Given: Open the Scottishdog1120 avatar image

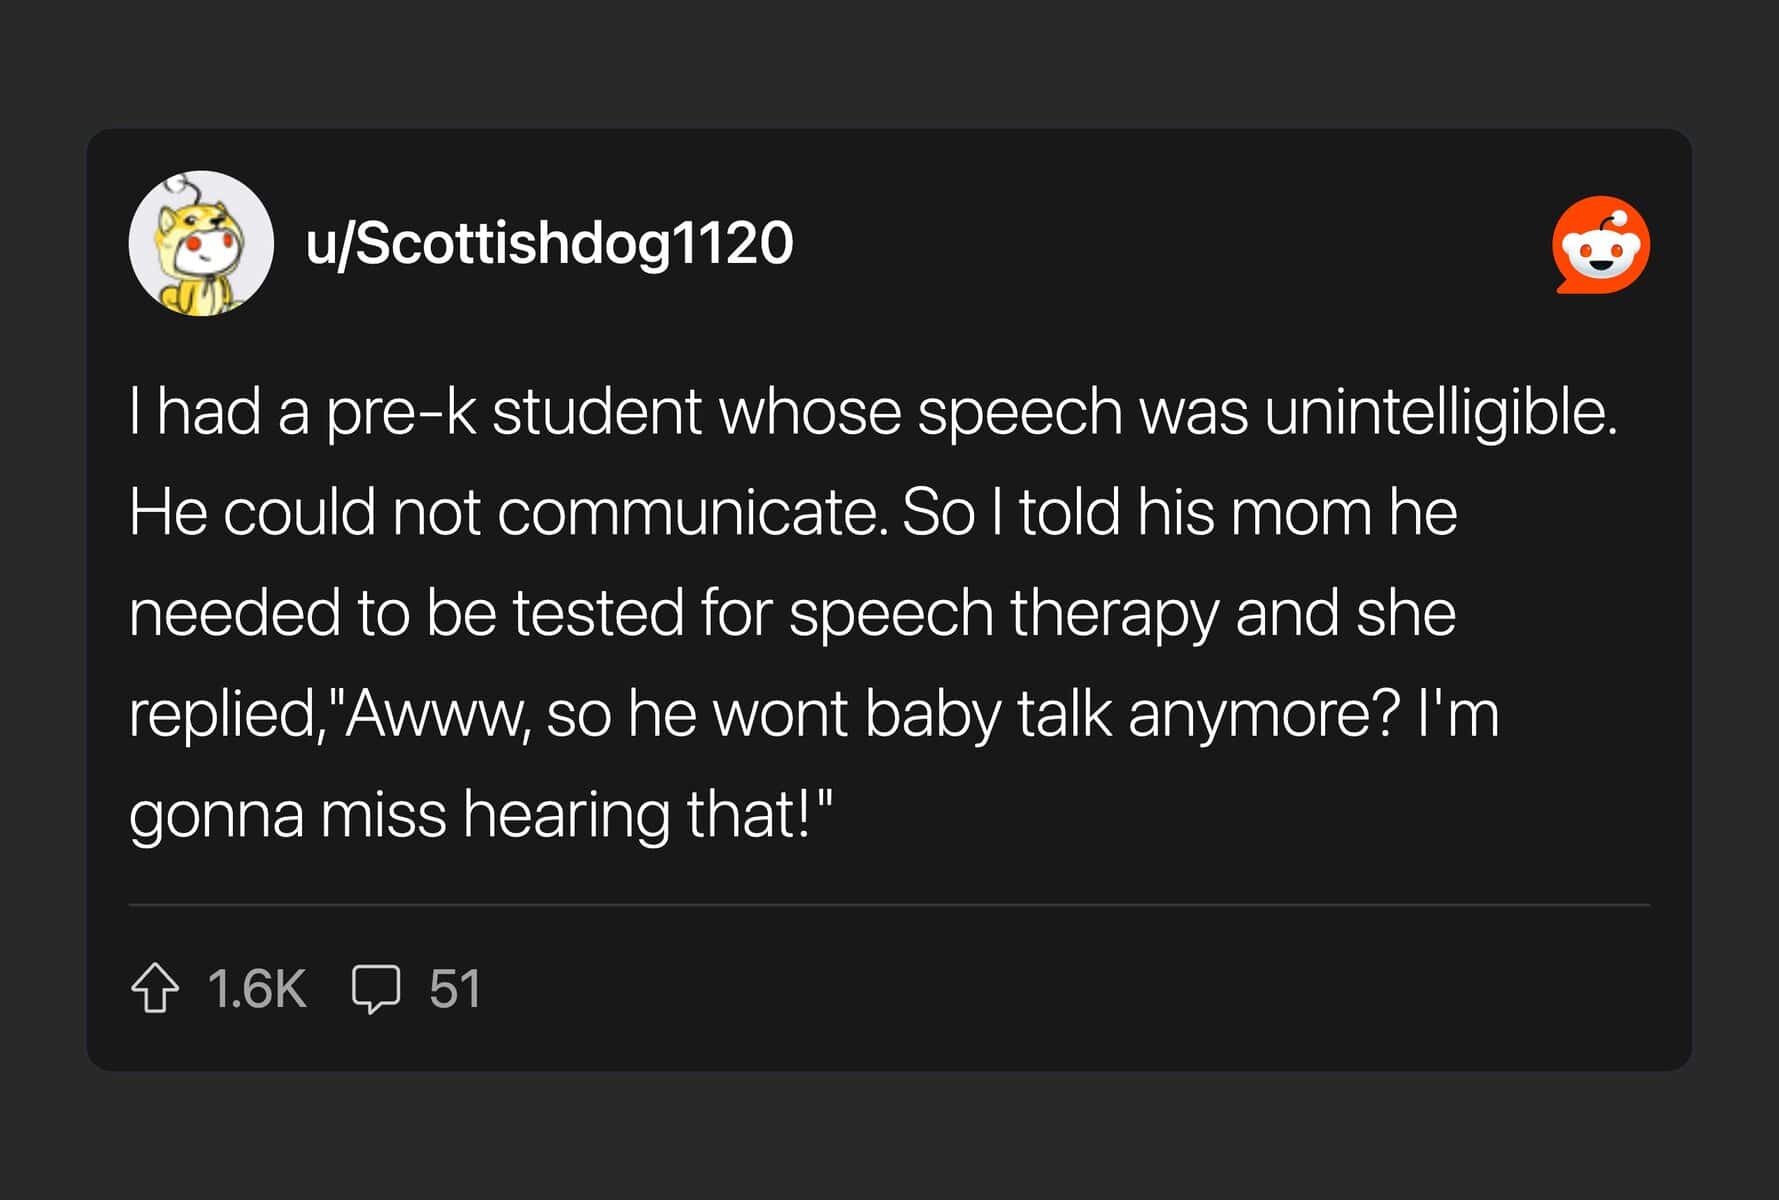Looking at the screenshot, I should [201, 243].
